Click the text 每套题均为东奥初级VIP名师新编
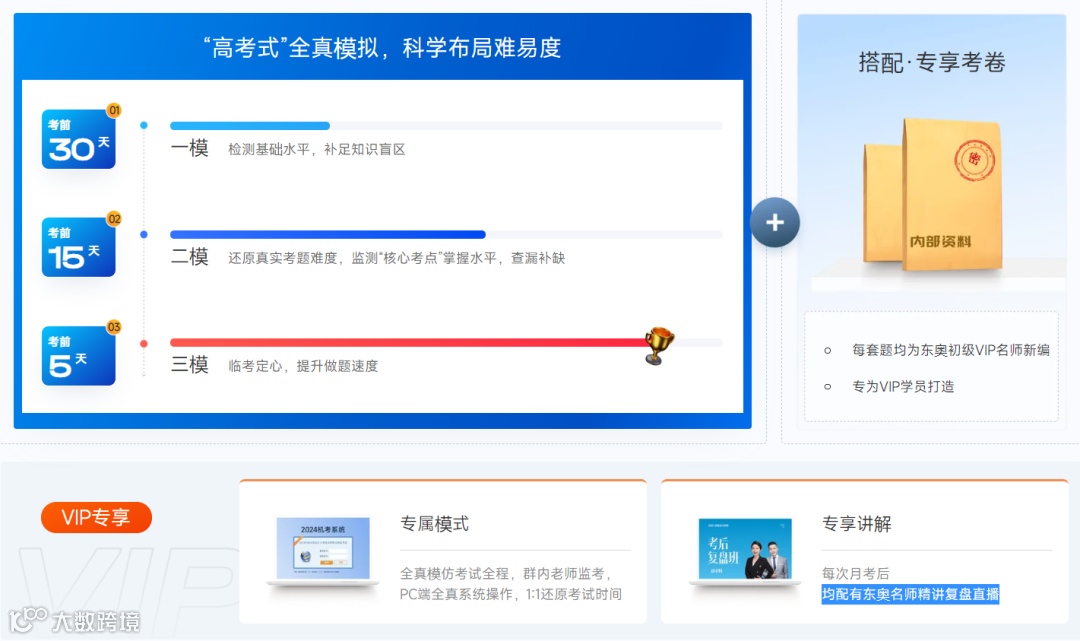The image size is (1080, 641). tap(951, 350)
